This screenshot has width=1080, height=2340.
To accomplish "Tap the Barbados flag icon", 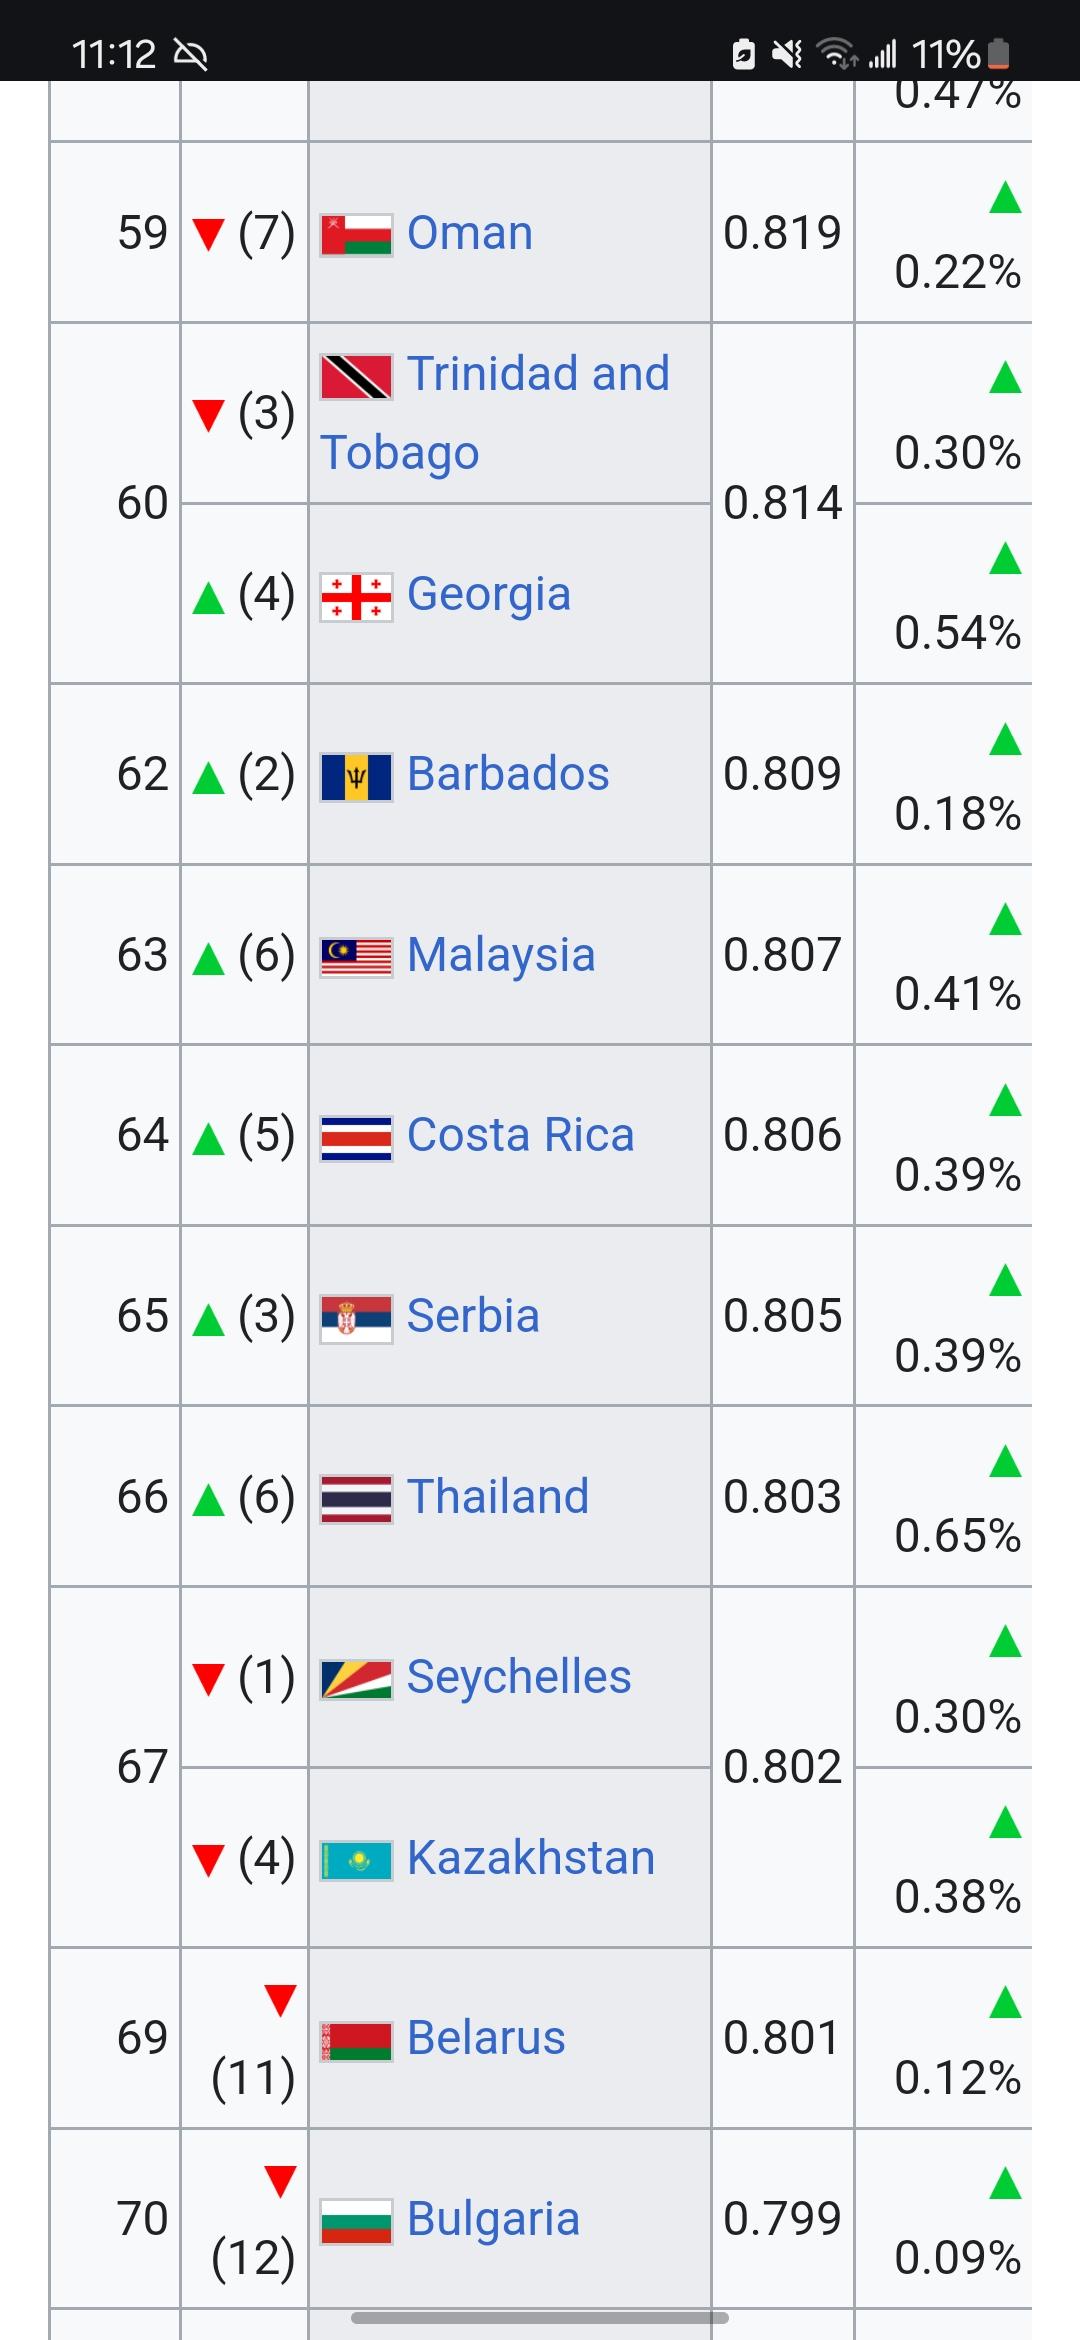I will coord(356,777).
